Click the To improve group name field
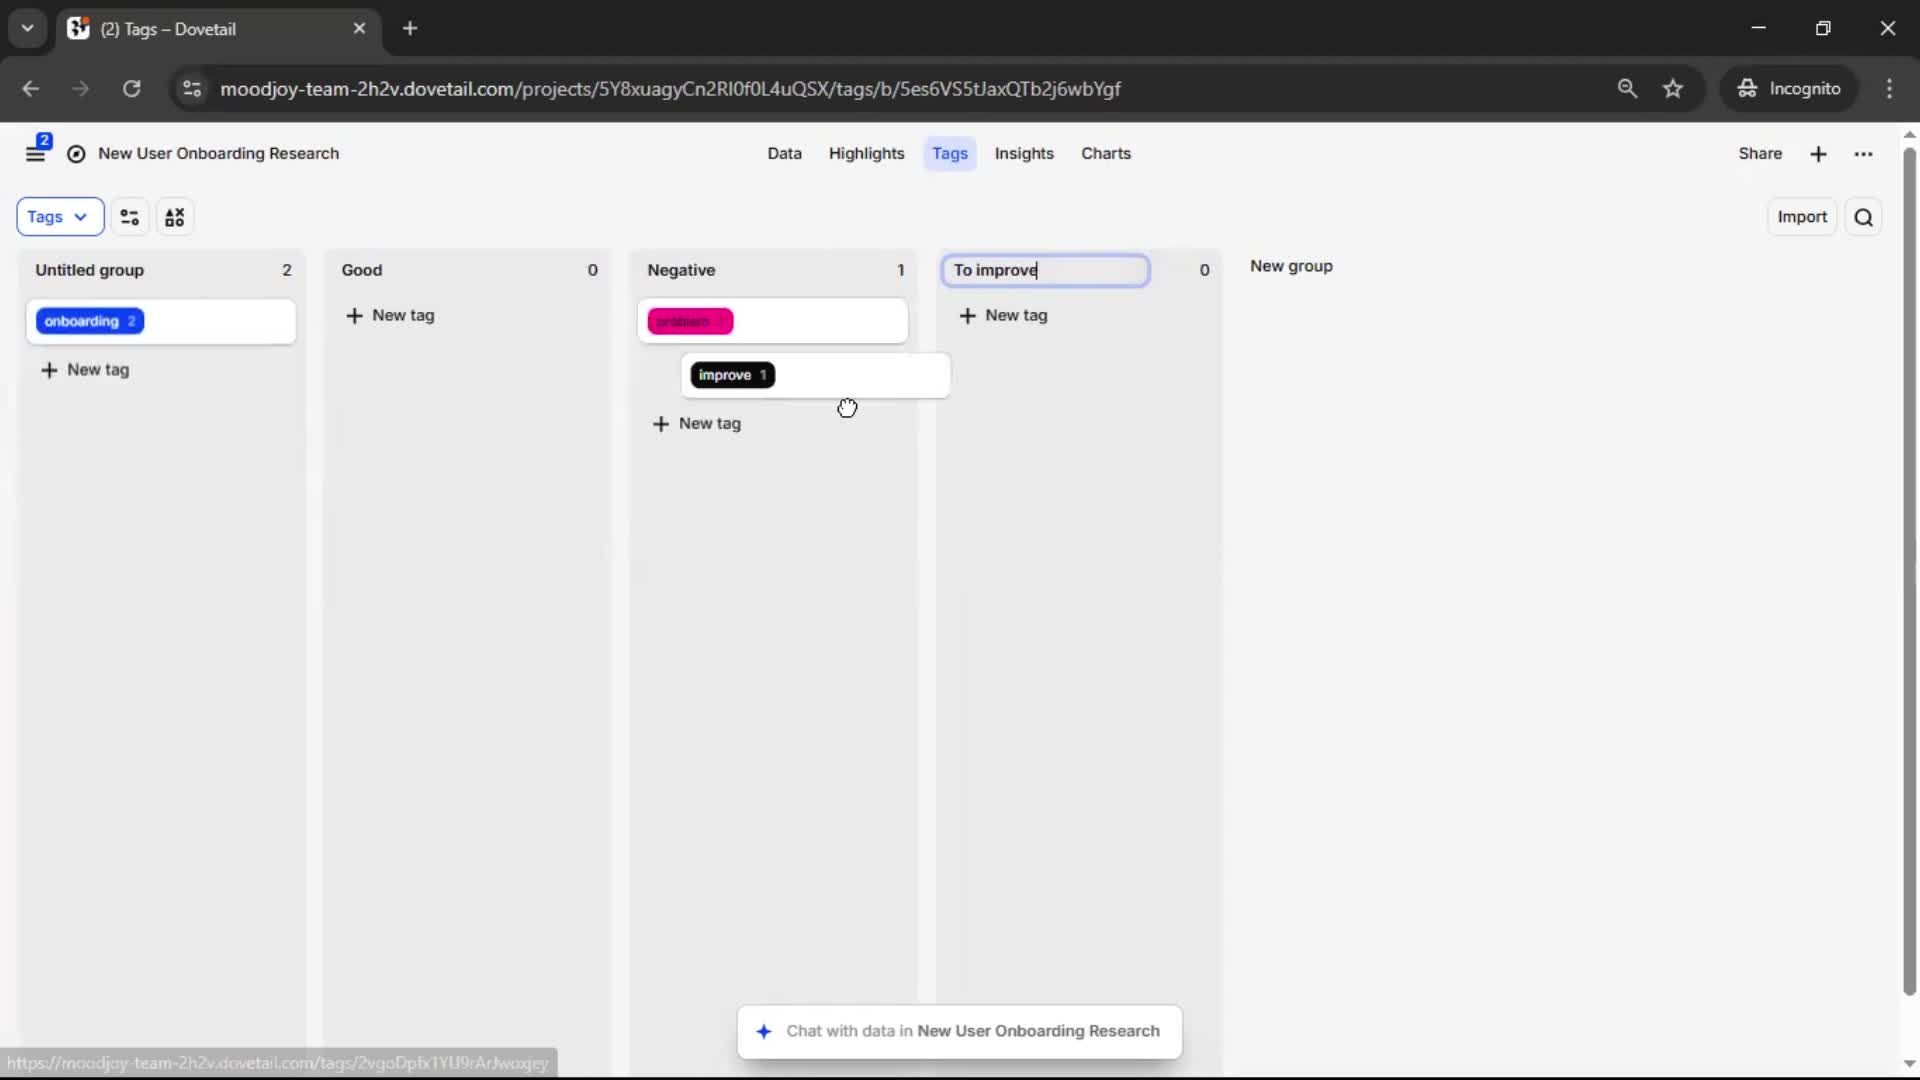The height and width of the screenshot is (1080, 1920). tap(1045, 270)
